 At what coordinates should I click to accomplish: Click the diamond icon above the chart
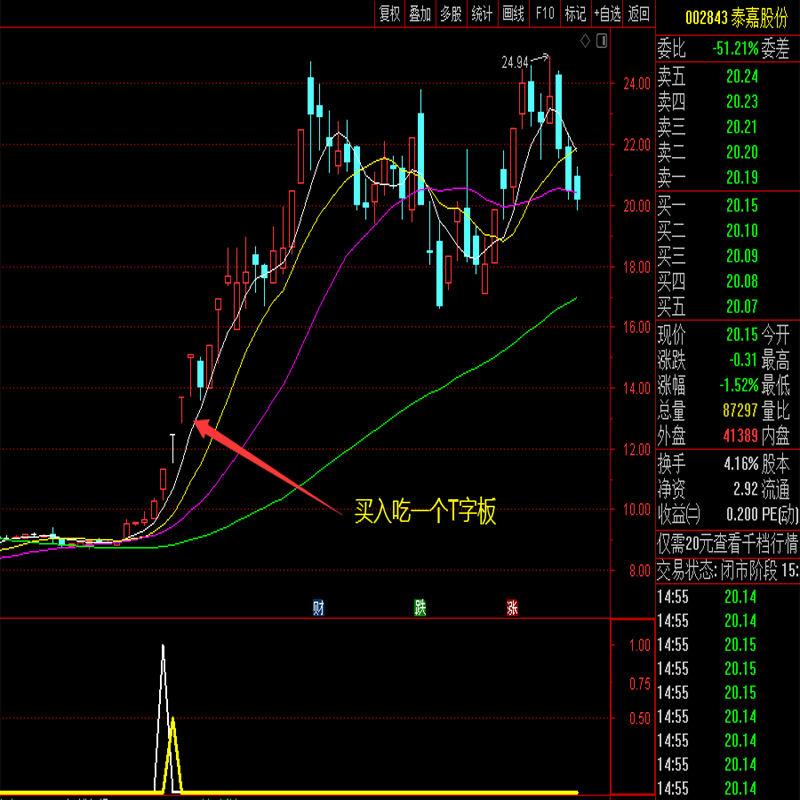tap(584, 41)
